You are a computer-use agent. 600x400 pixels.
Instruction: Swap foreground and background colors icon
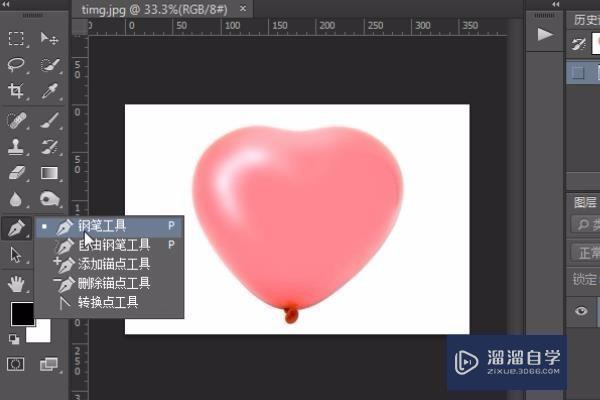[14, 339]
